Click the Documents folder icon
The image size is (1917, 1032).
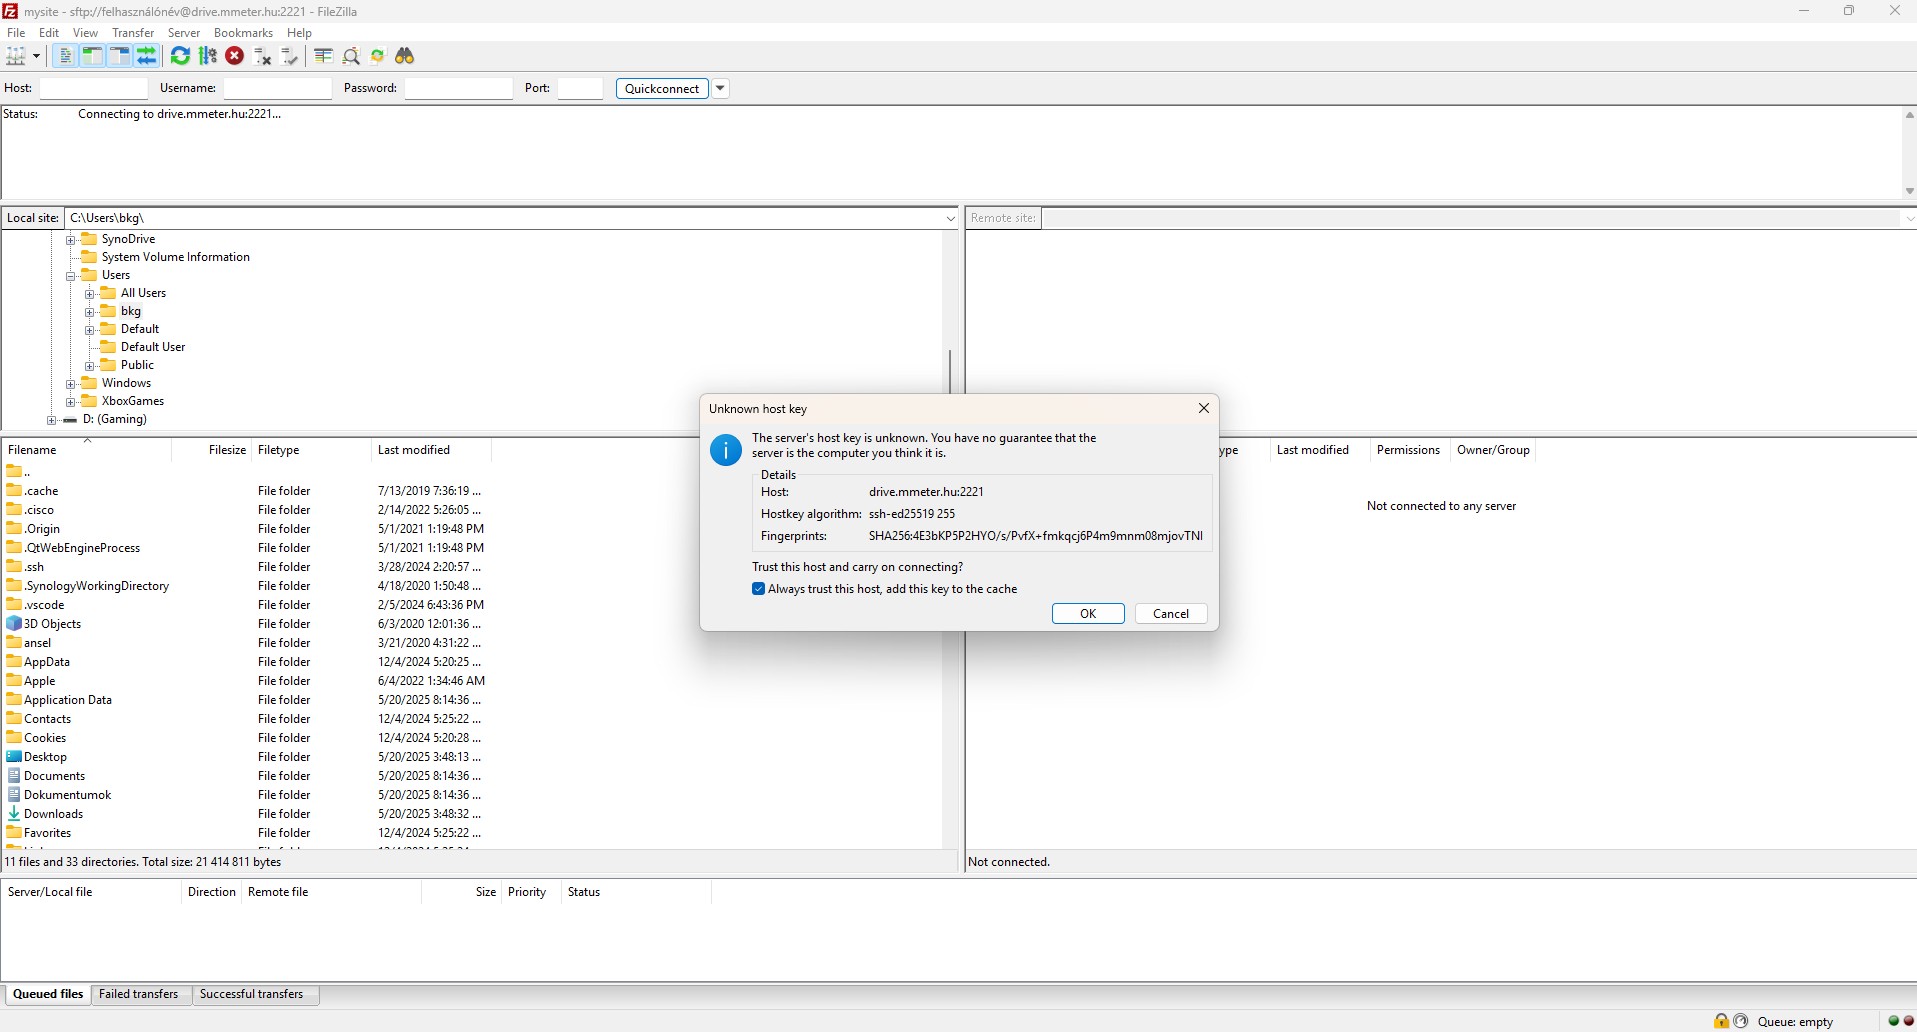point(14,775)
